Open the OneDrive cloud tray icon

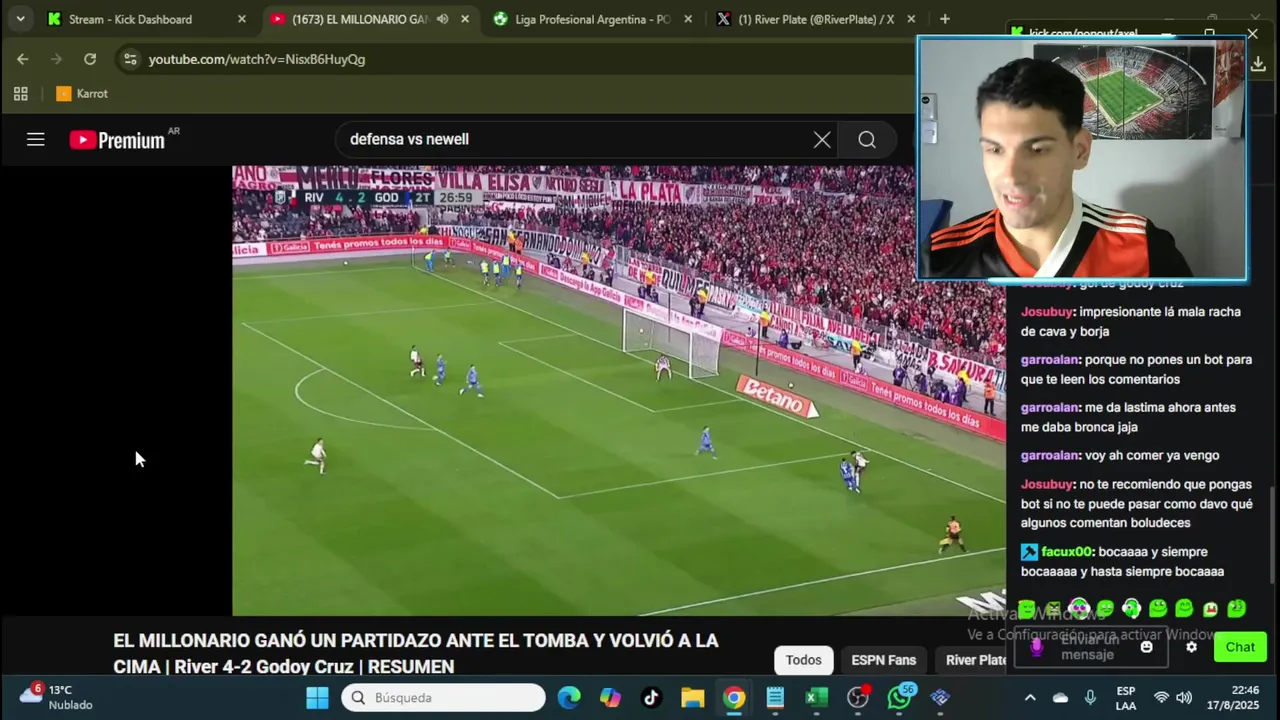pos(1060,698)
